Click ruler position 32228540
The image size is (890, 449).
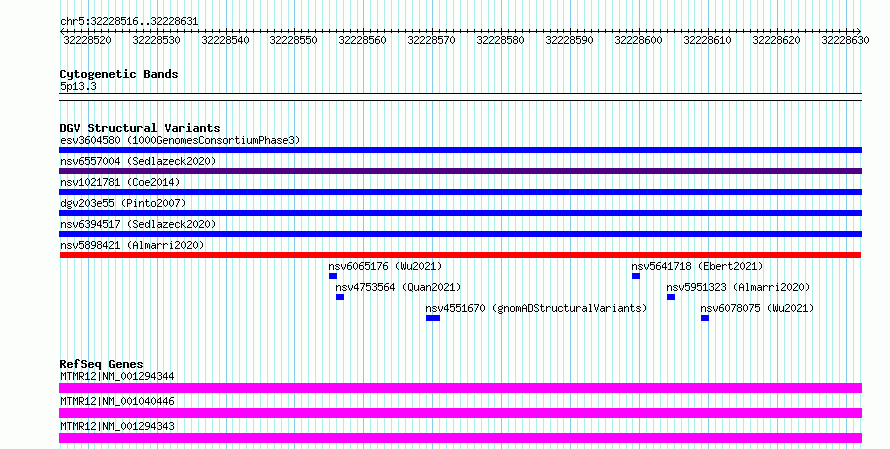tap(225, 40)
